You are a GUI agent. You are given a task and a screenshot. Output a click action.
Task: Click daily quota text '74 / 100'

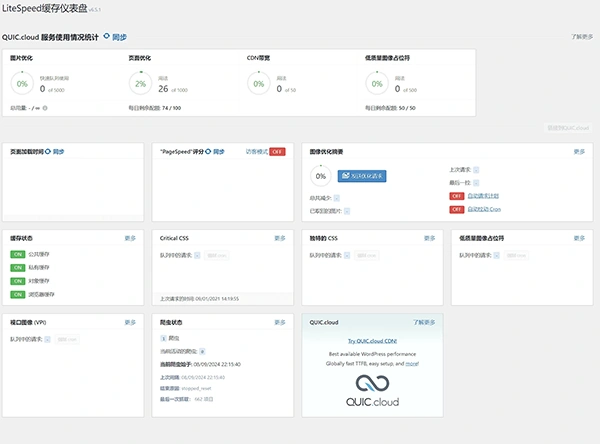coord(171,108)
